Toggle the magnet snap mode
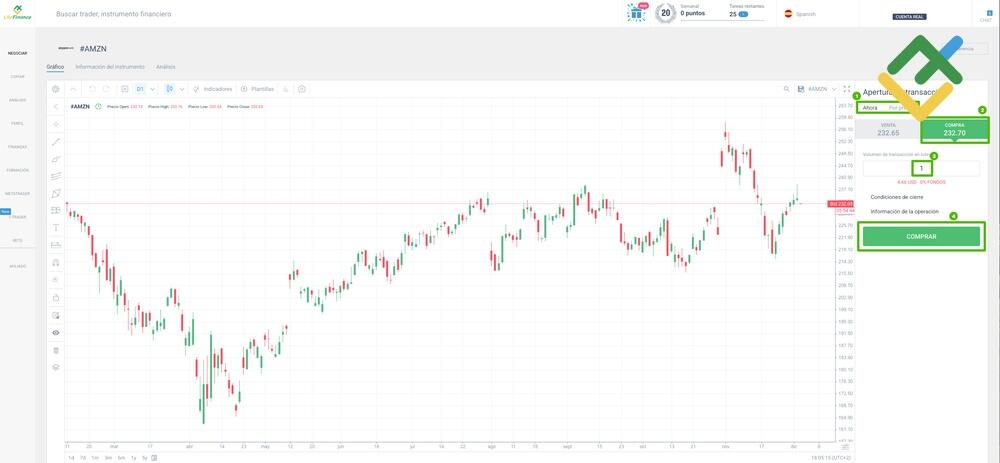The width and height of the screenshot is (1000, 463). (x=55, y=262)
